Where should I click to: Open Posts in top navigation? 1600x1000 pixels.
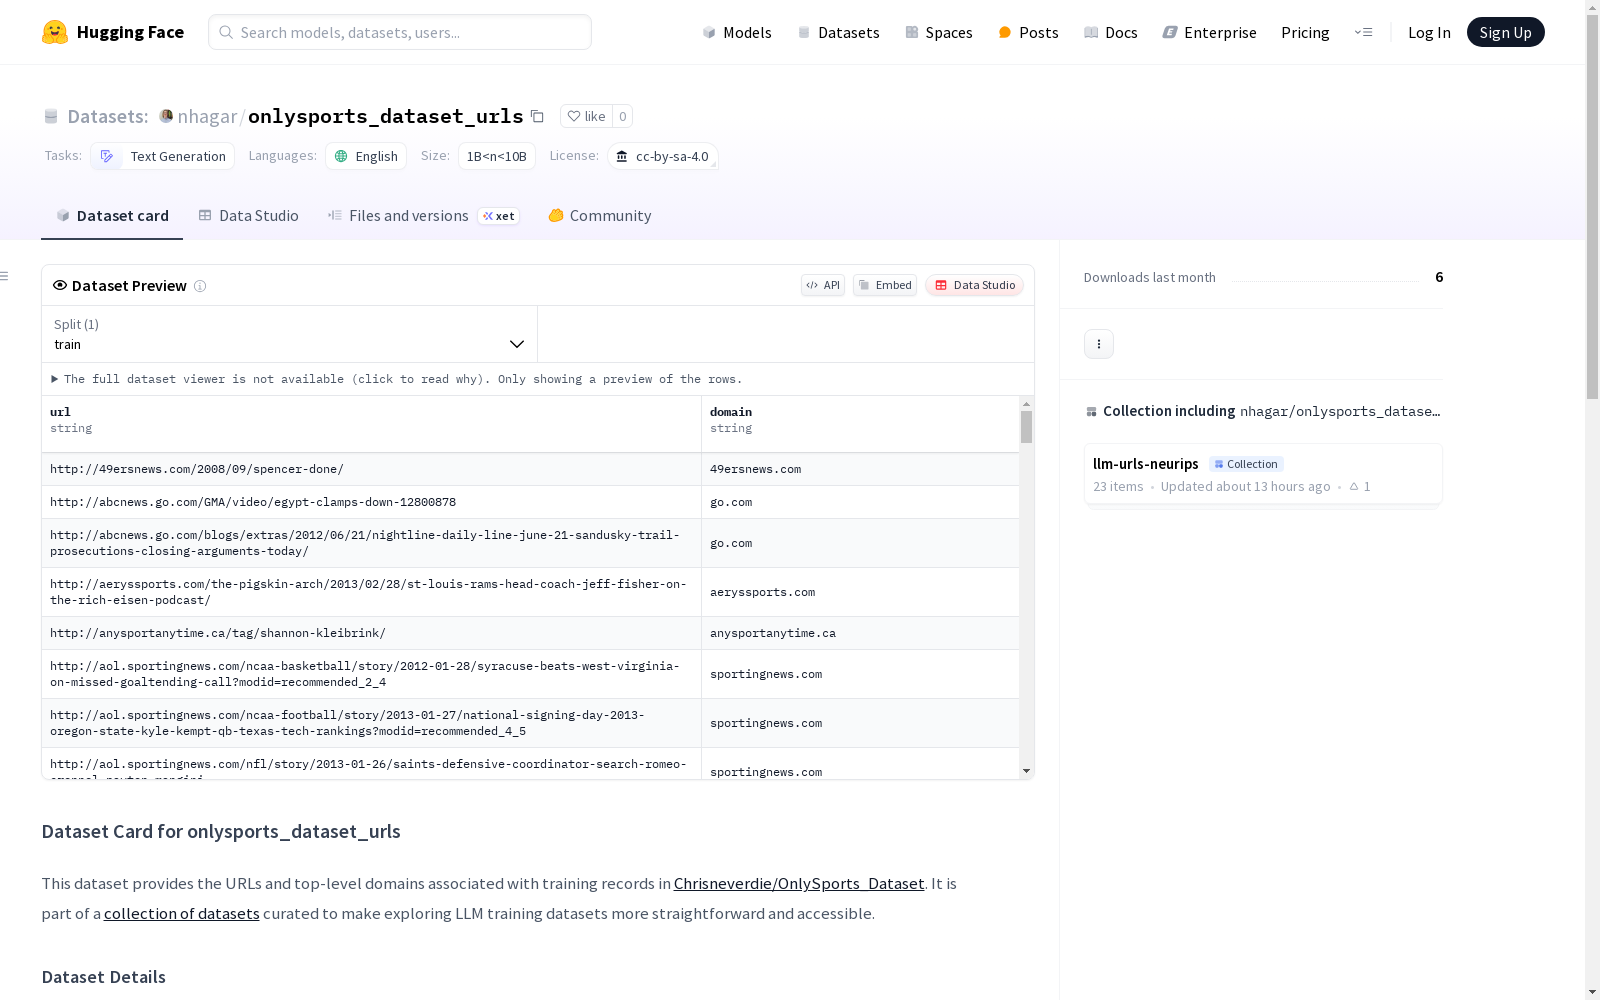[x=1028, y=32]
